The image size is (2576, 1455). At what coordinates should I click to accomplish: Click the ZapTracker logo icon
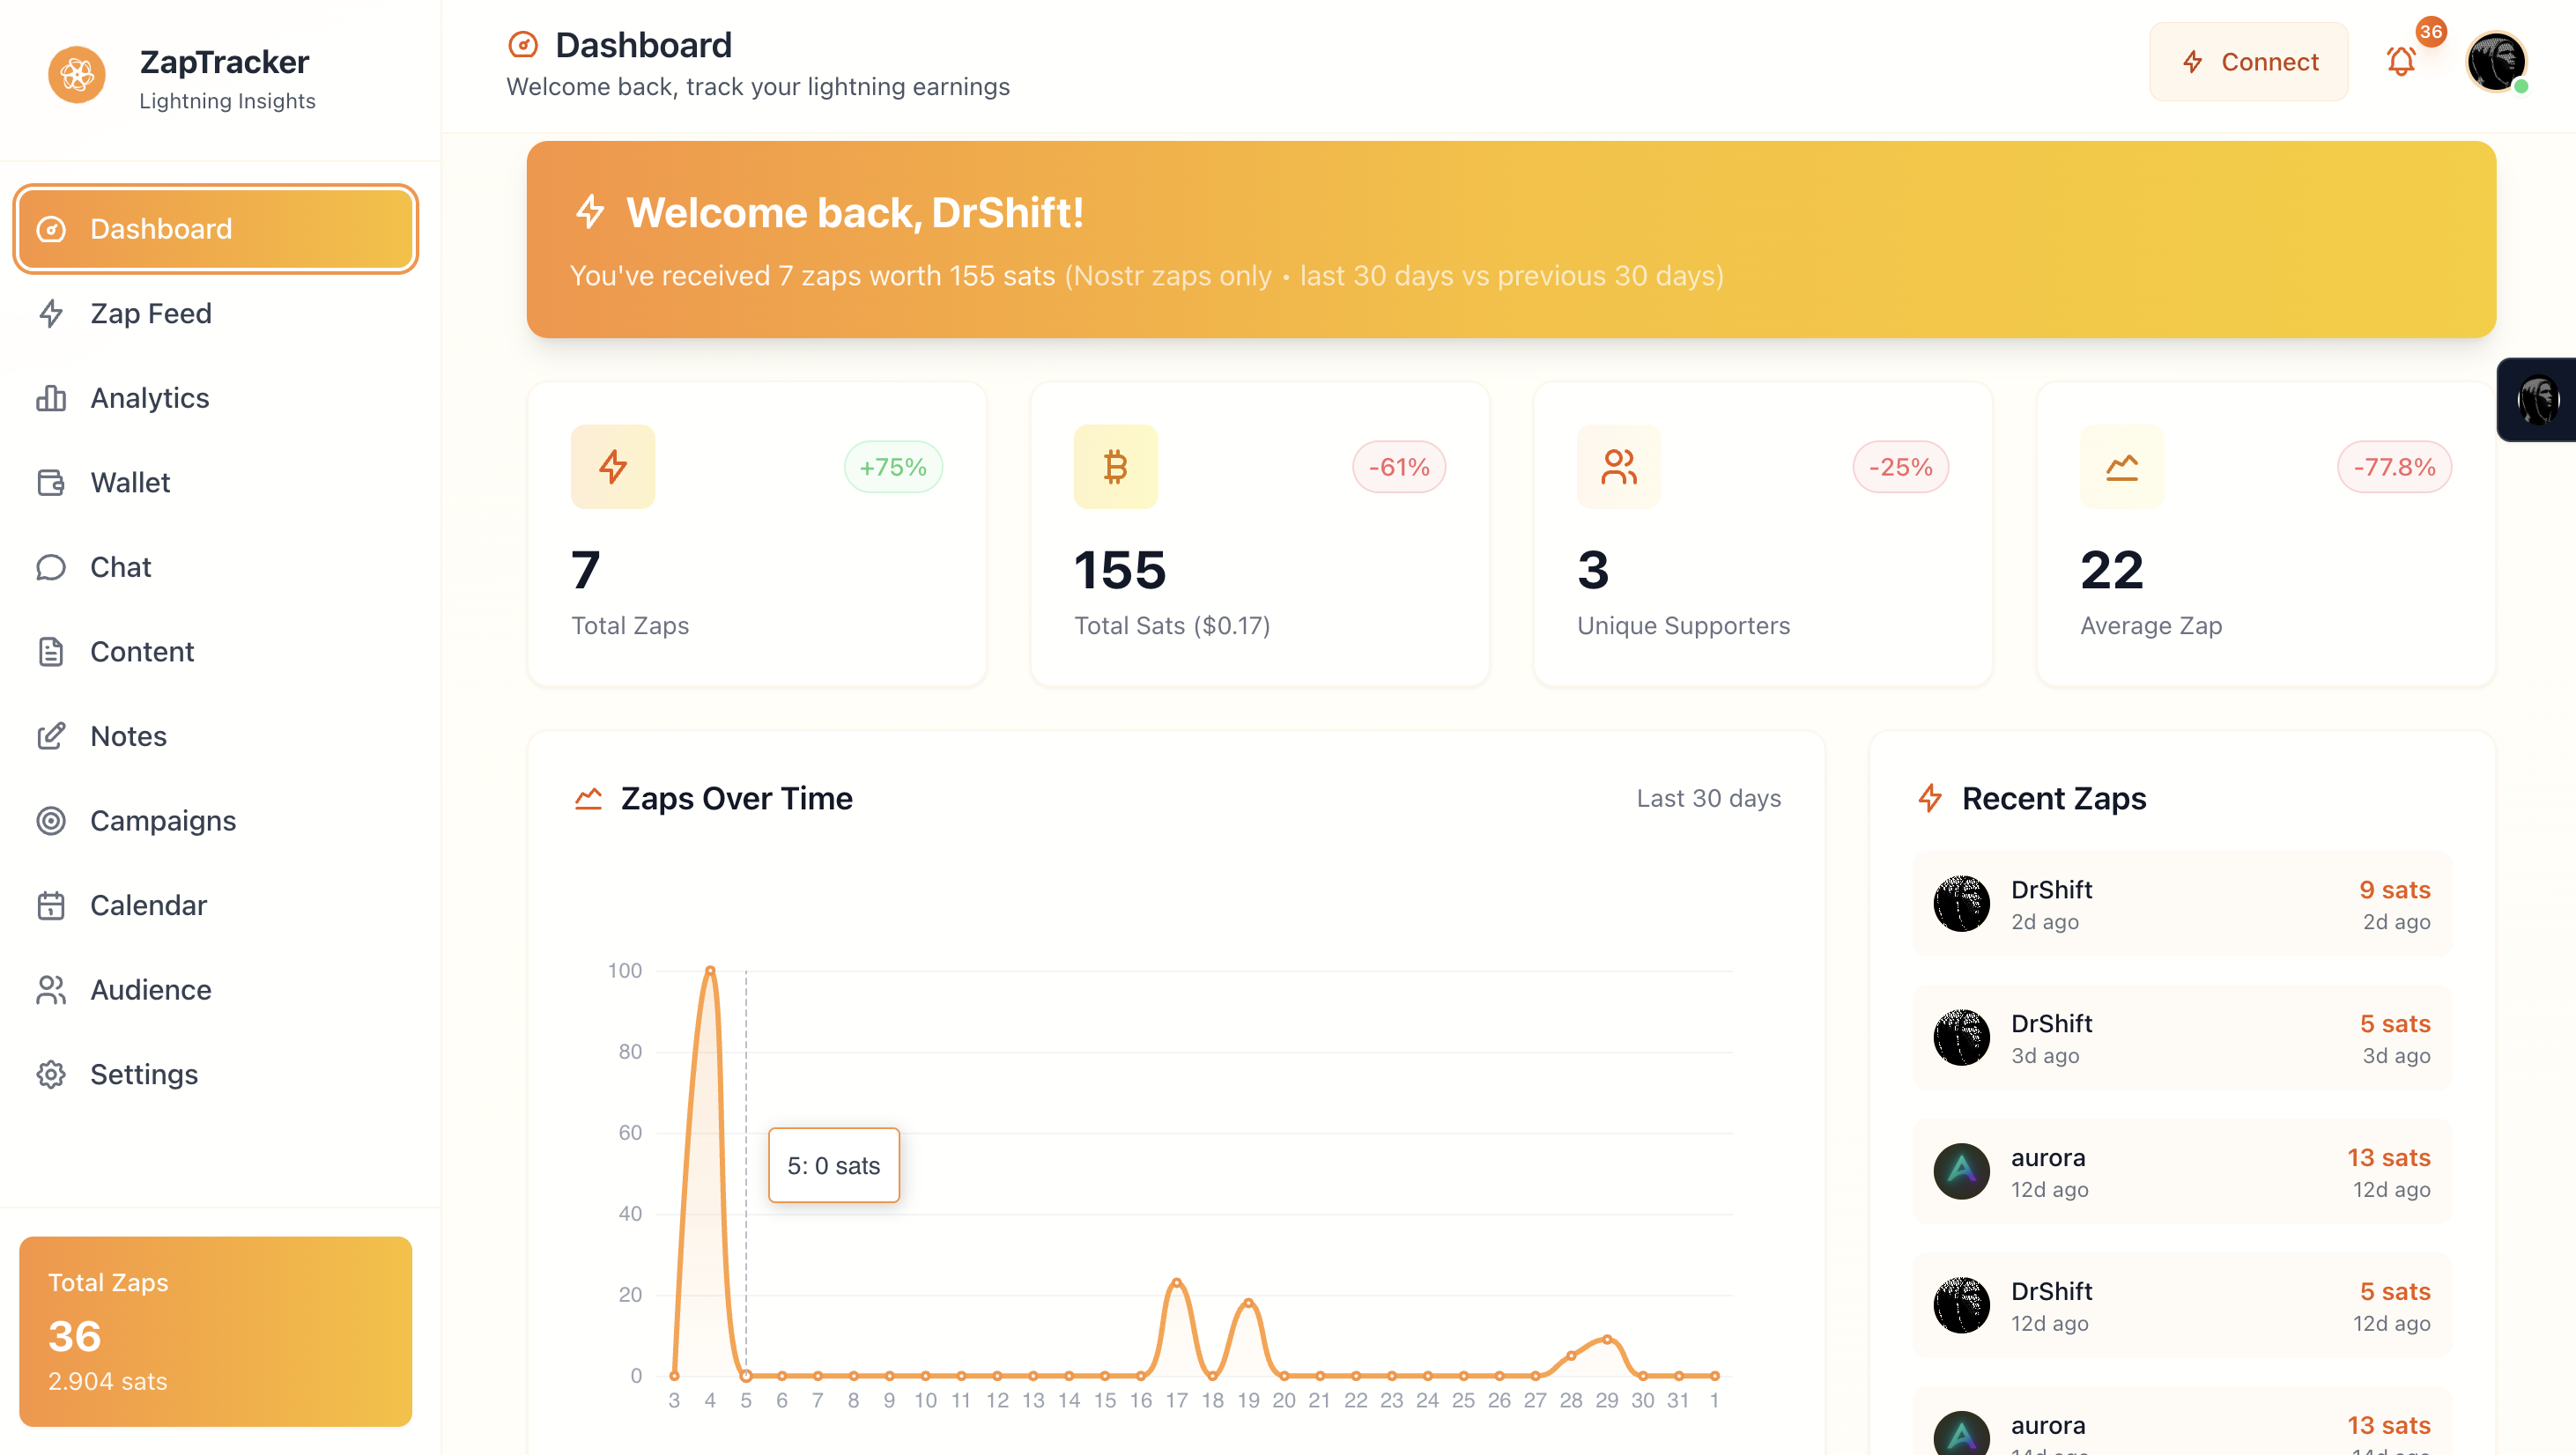pos(76,75)
